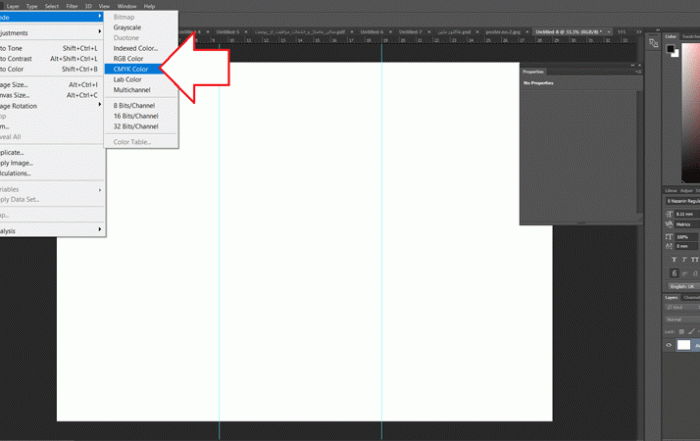Open the Metrics kerning dropdown

[687, 225]
